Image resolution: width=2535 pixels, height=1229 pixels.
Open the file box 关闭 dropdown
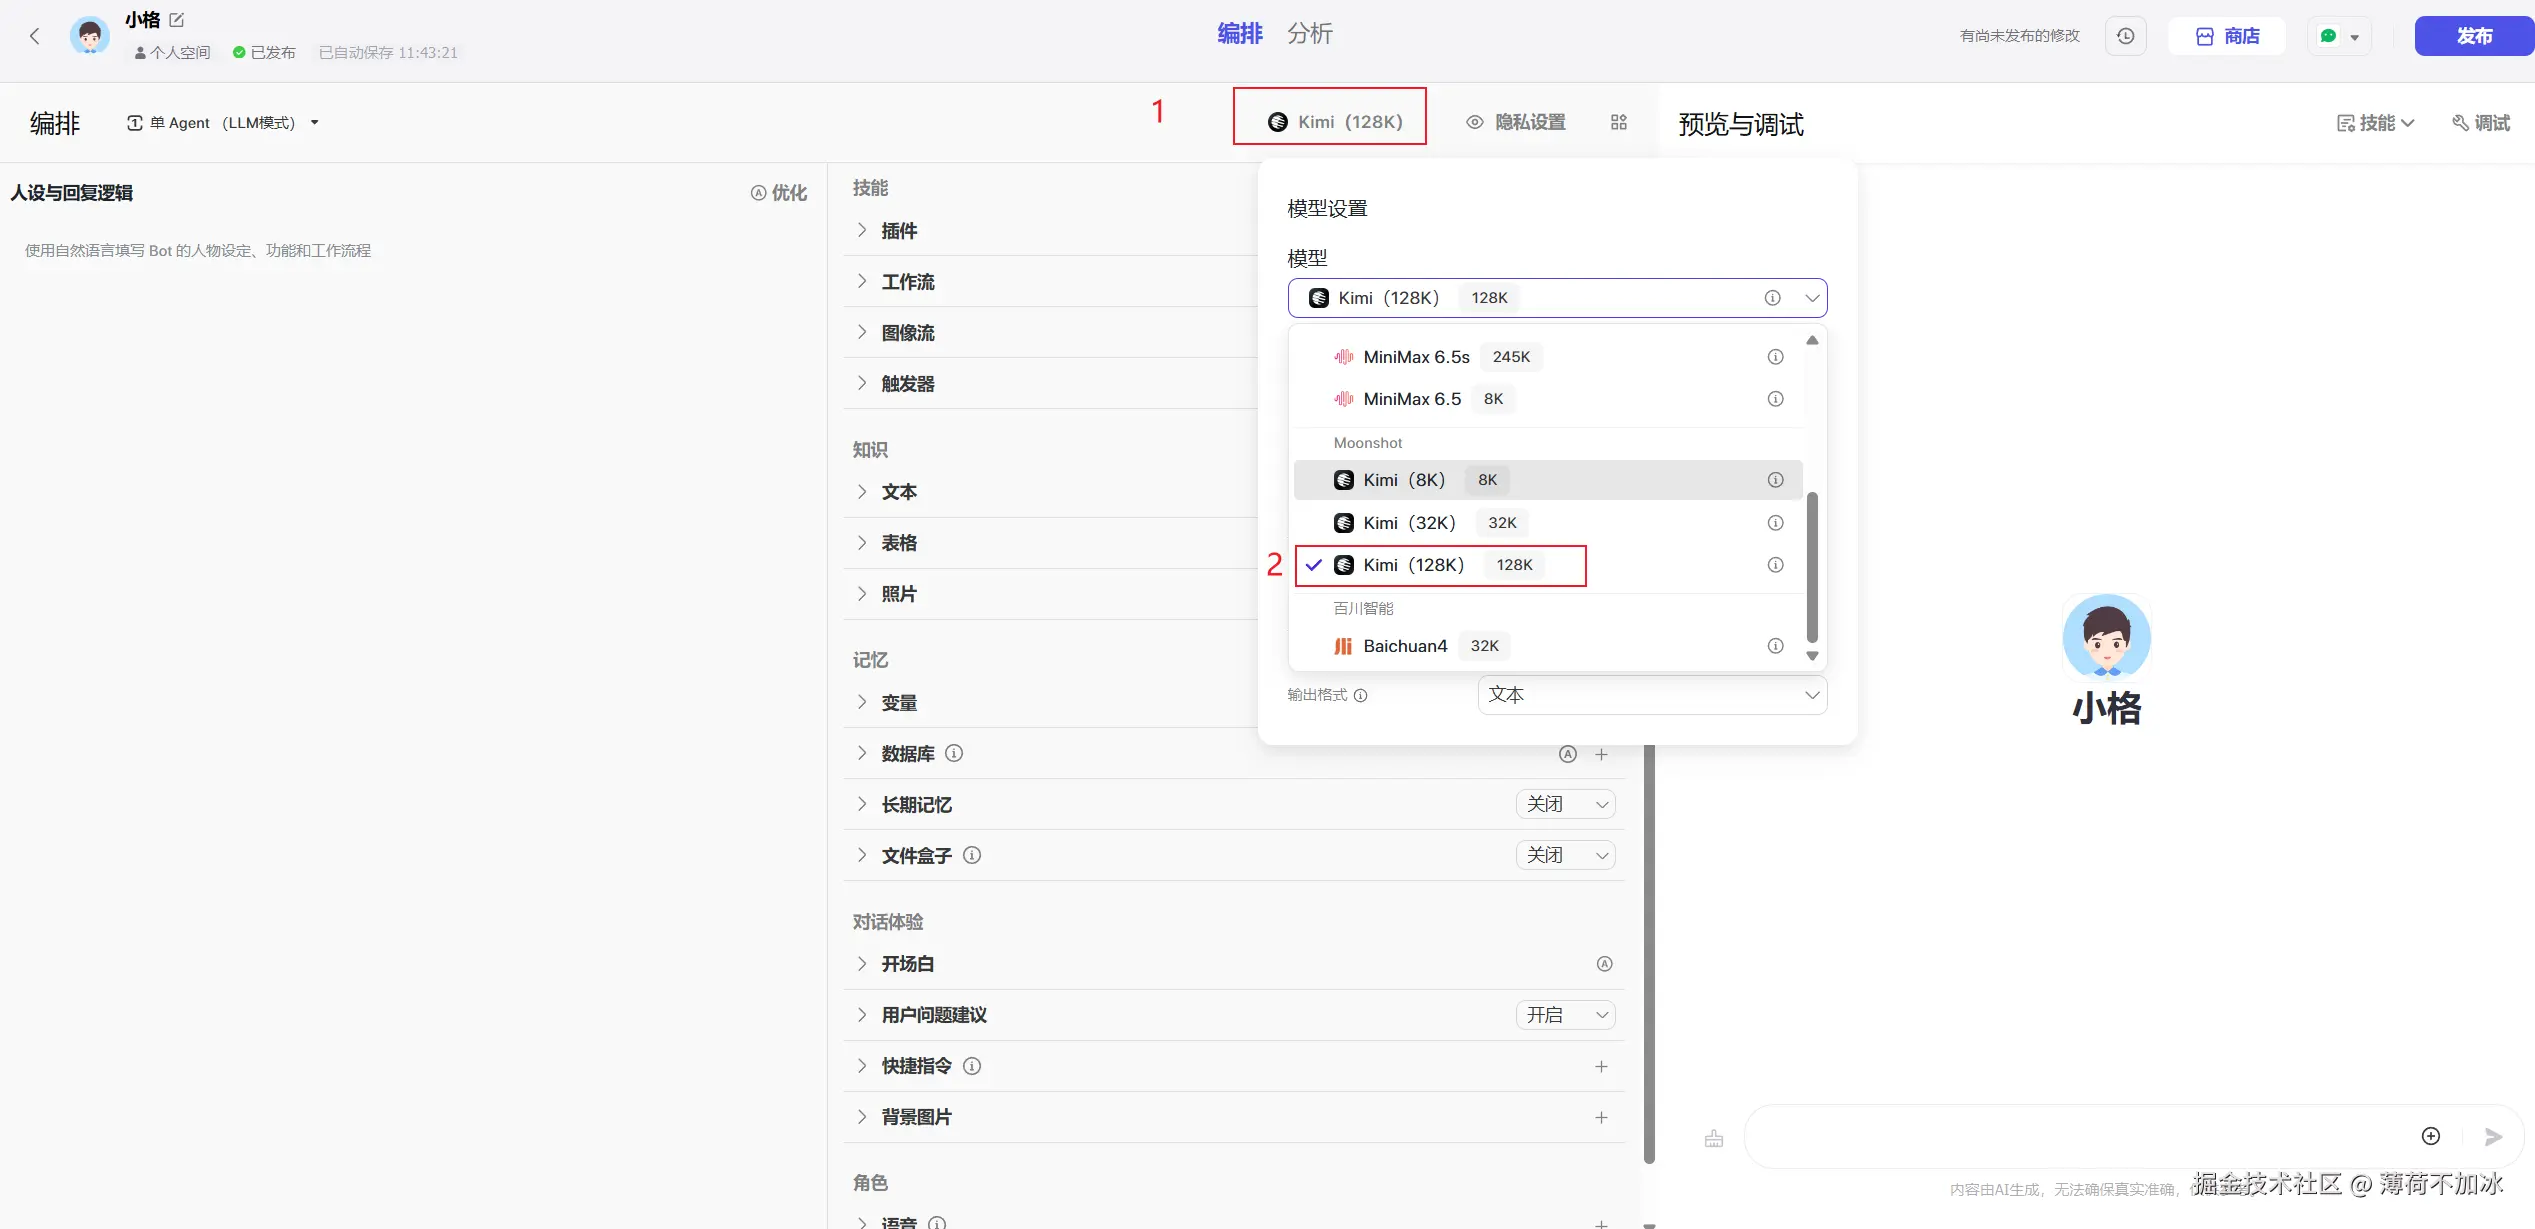tap(1565, 855)
